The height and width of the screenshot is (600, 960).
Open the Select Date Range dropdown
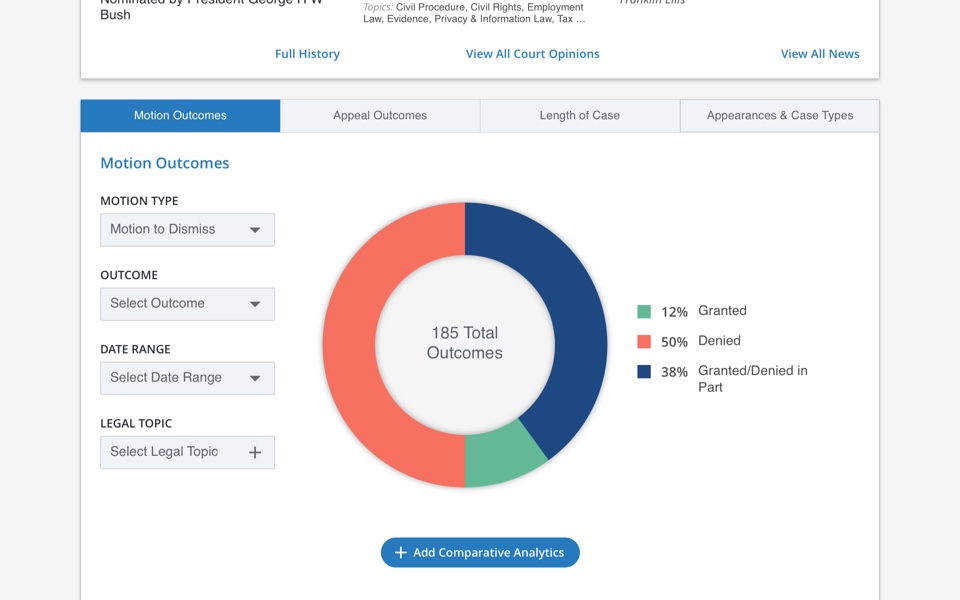point(187,378)
